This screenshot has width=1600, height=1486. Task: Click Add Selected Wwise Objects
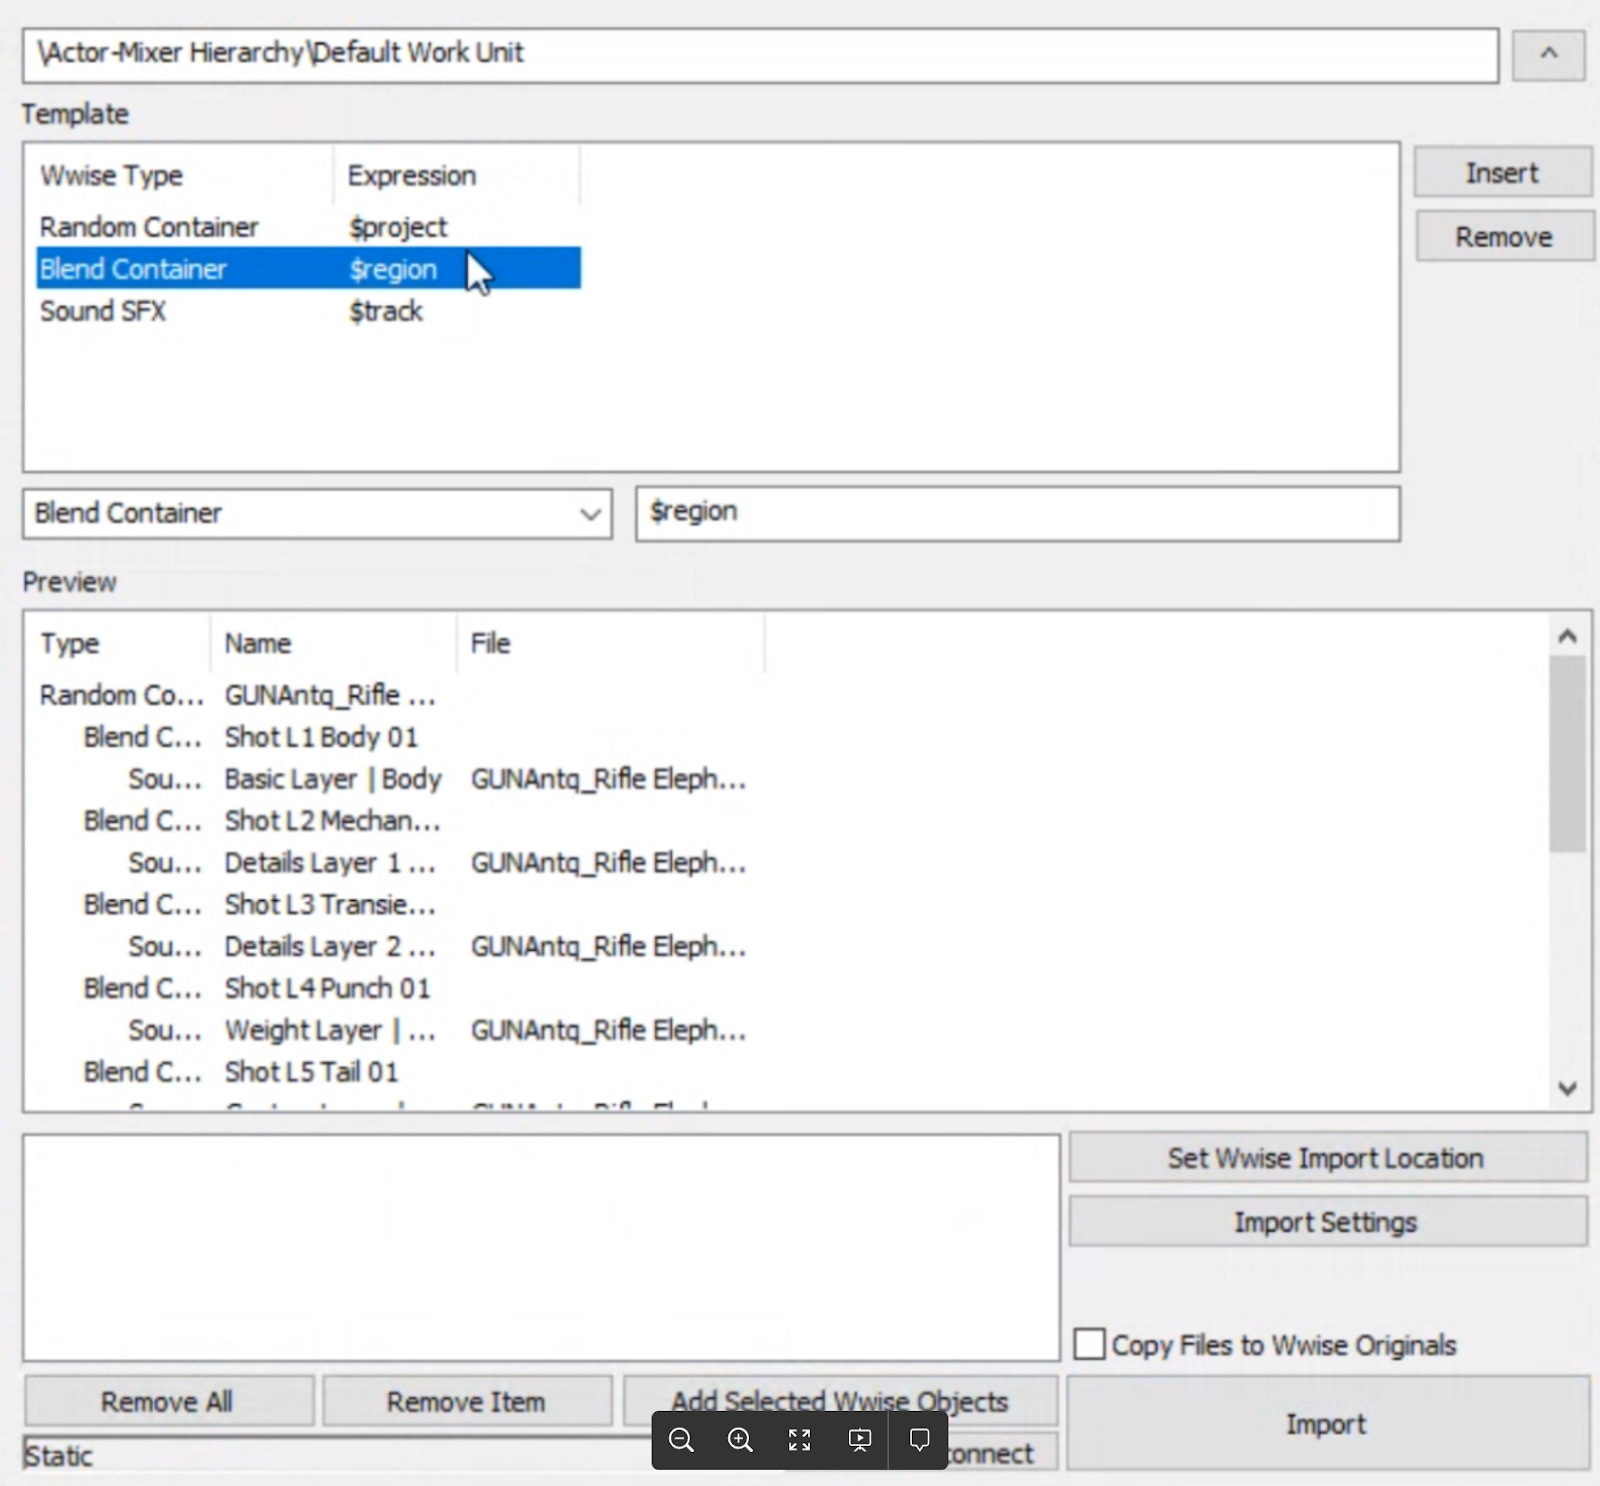840,1401
